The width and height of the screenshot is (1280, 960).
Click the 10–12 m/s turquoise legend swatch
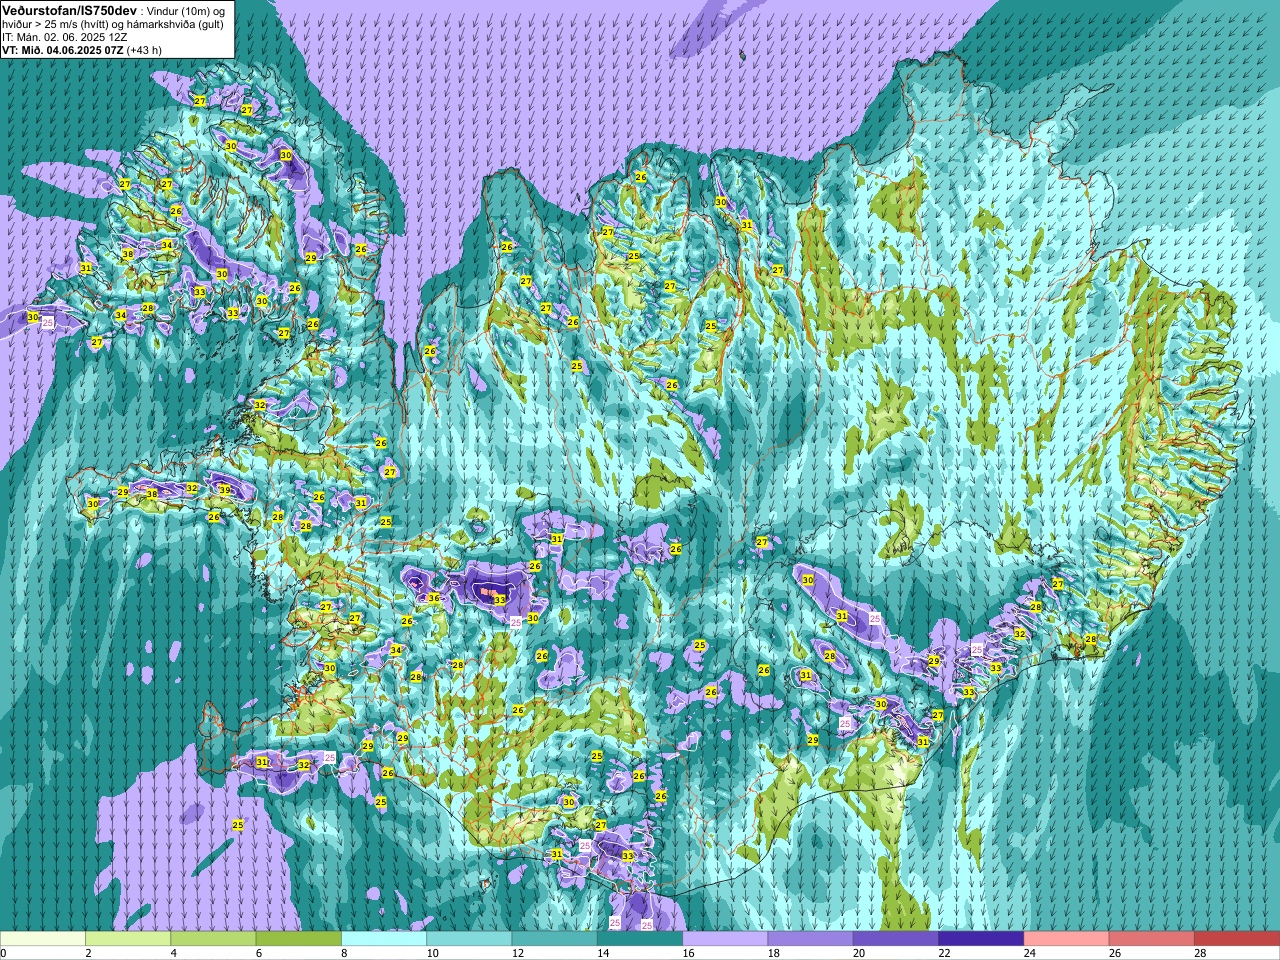pyautogui.click(x=469, y=939)
